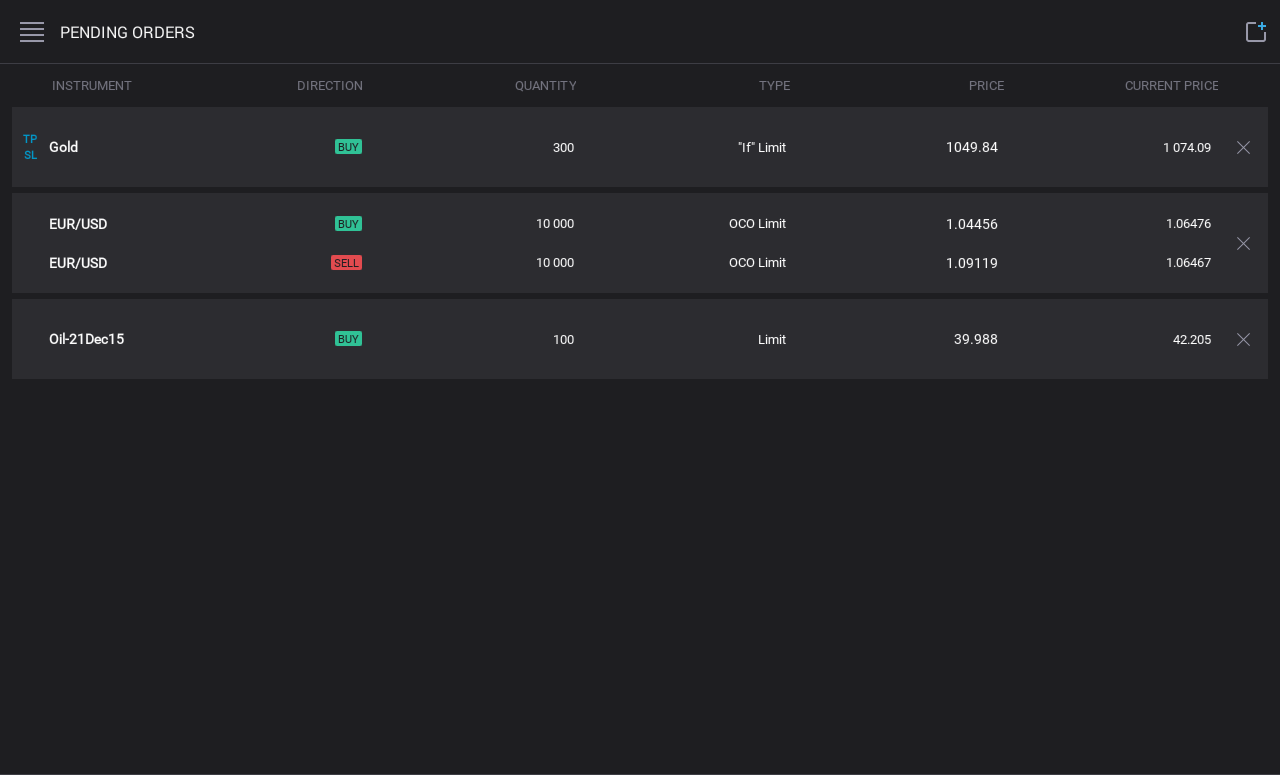Click the Gold order price 1049.84
The image size is (1280, 775).
[x=972, y=147]
